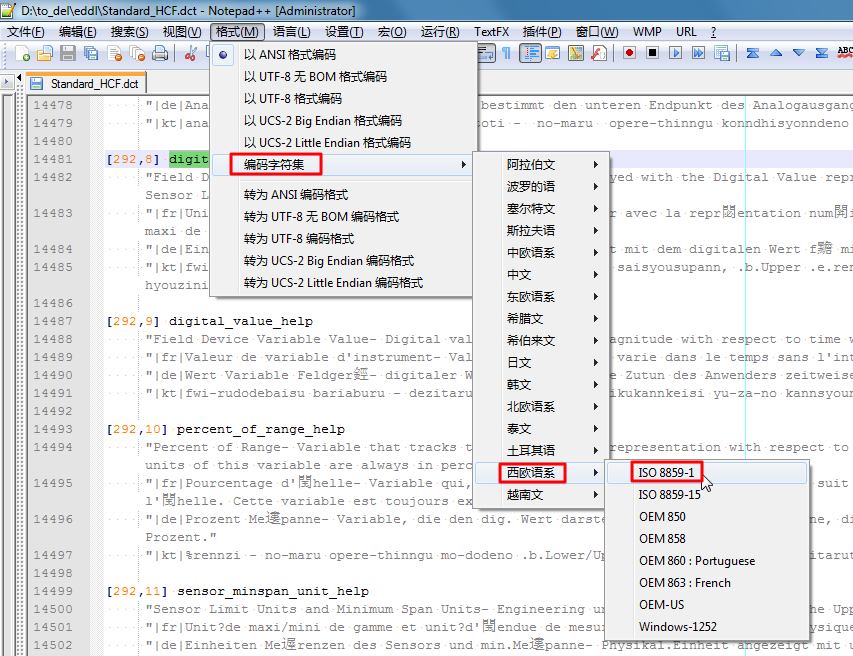
Task: Click the Playback macro icon
Action: coord(675,53)
